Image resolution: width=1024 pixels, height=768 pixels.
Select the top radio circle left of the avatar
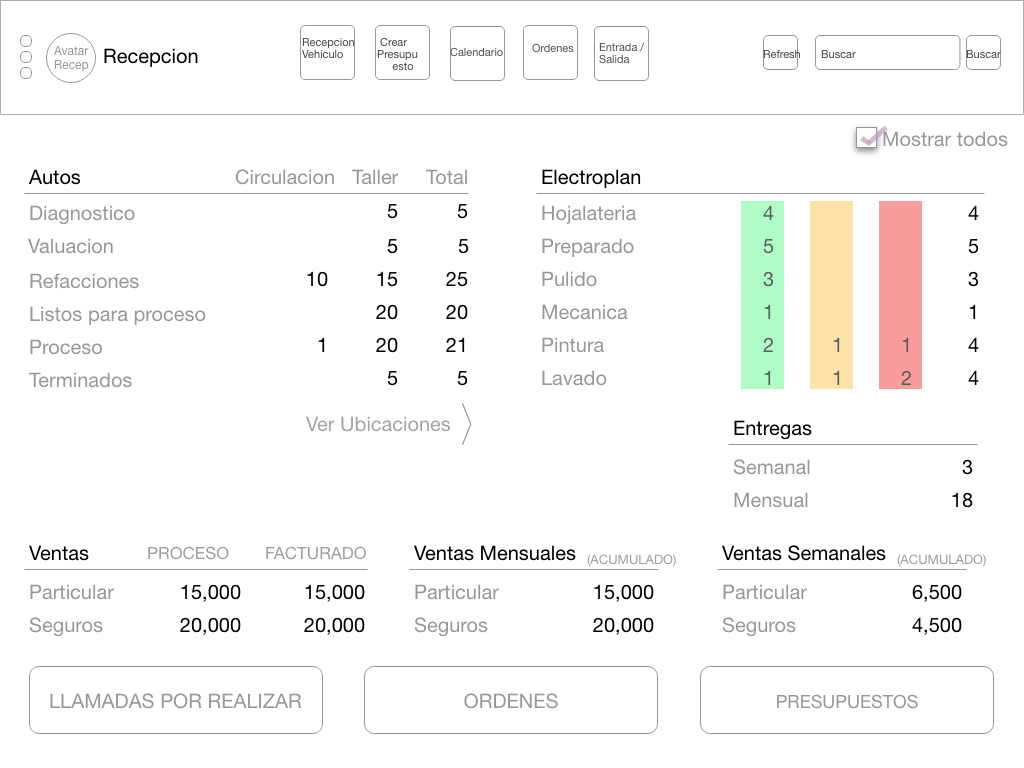pyautogui.click(x=26, y=41)
